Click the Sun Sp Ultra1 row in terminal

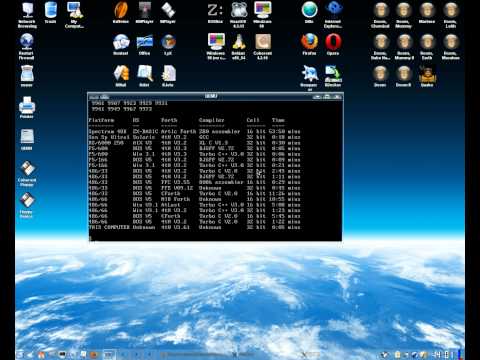pos(194,137)
